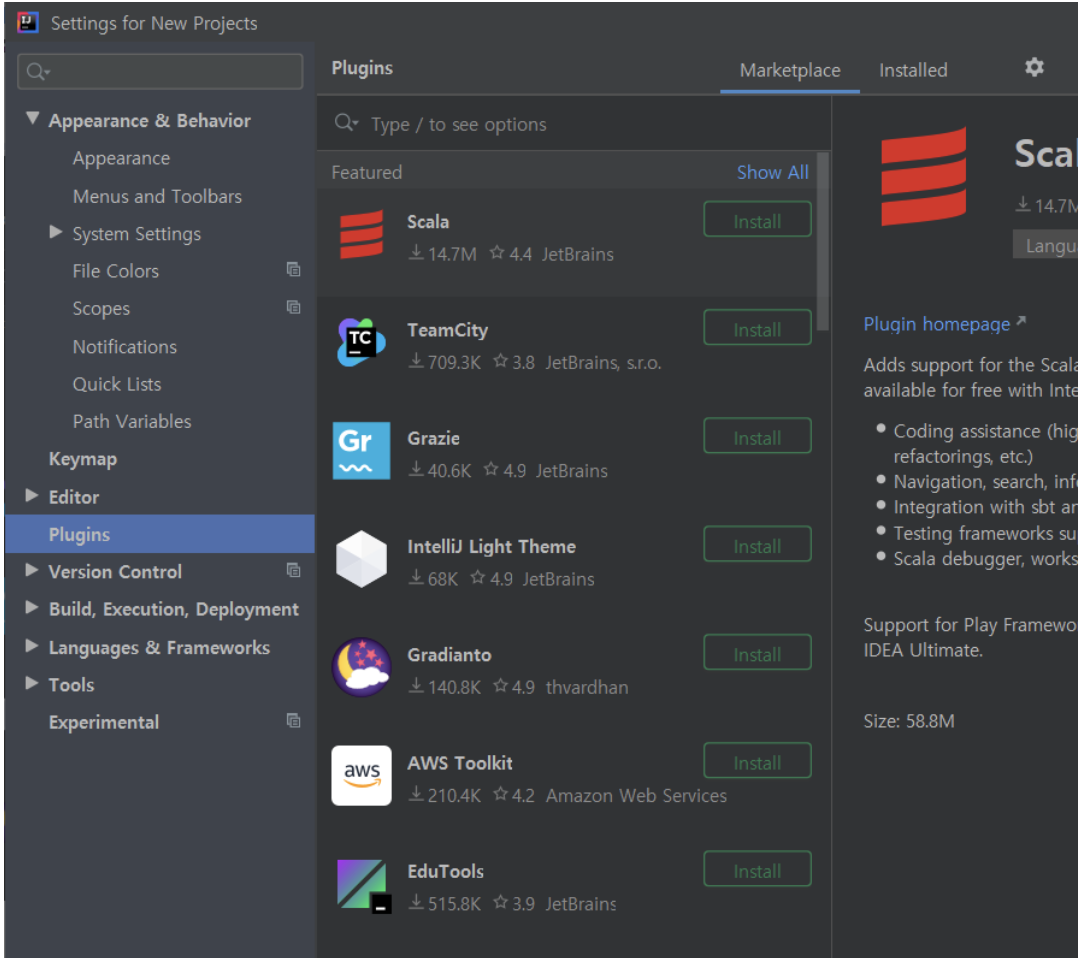Image resolution: width=1078 pixels, height=958 pixels.
Task: Open File Colors settings
Action: [x=116, y=271]
